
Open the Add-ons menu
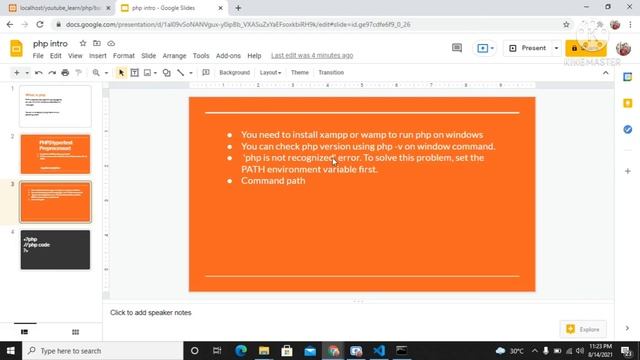[228, 56]
